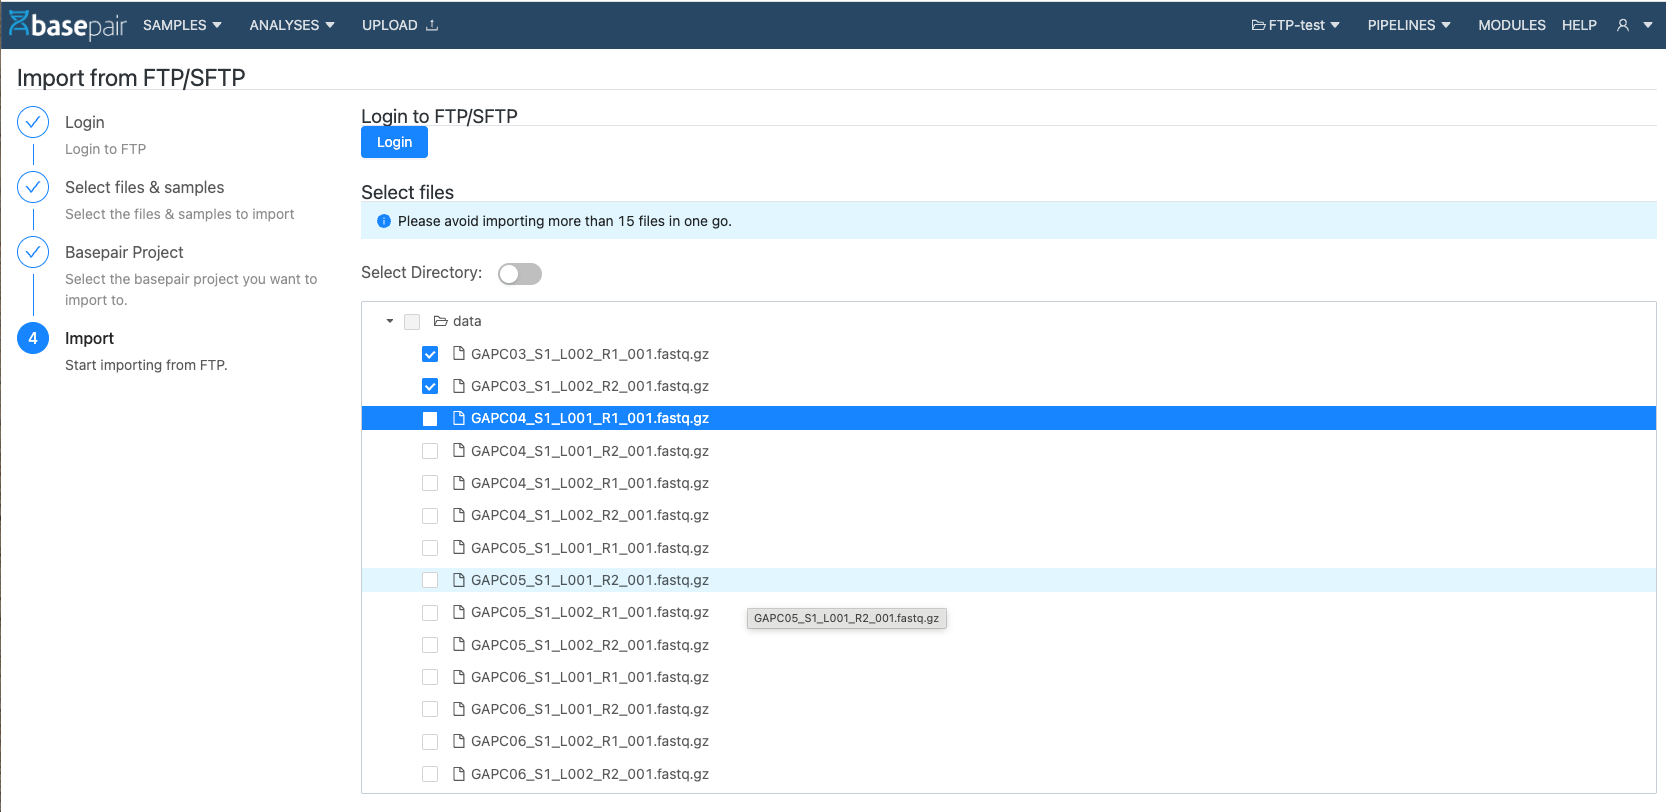The height and width of the screenshot is (812, 1666).
Task: Uncheck GAPC03_S1_L002_R1_001.fastq.gz checkbox
Action: [x=430, y=354]
